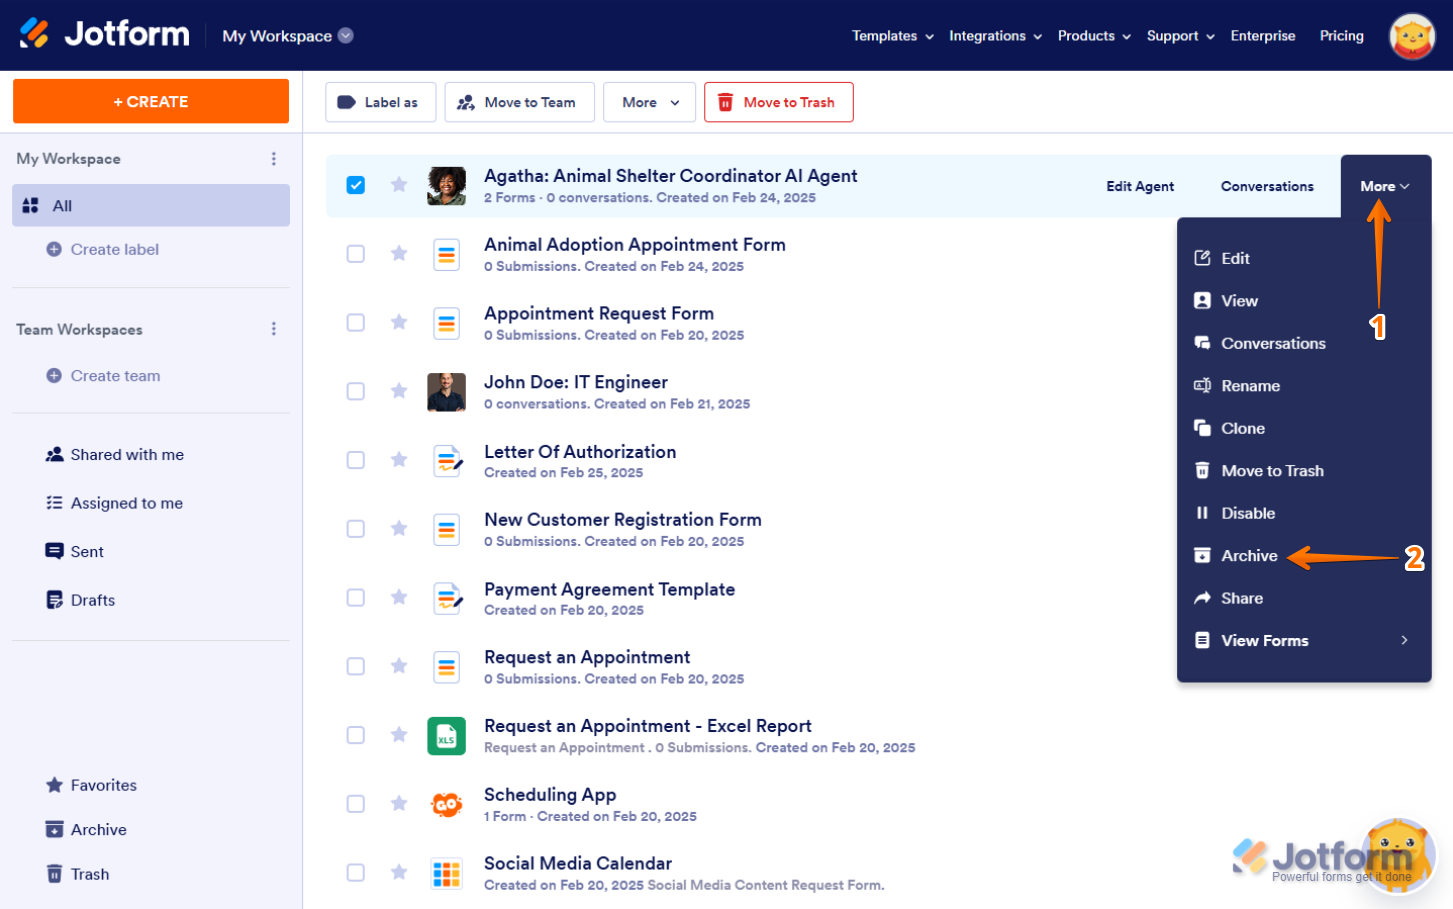Open the View Forms submenu arrow
Image resolution: width=1453 pixels, height=909 pixels.
point(1404,640)
